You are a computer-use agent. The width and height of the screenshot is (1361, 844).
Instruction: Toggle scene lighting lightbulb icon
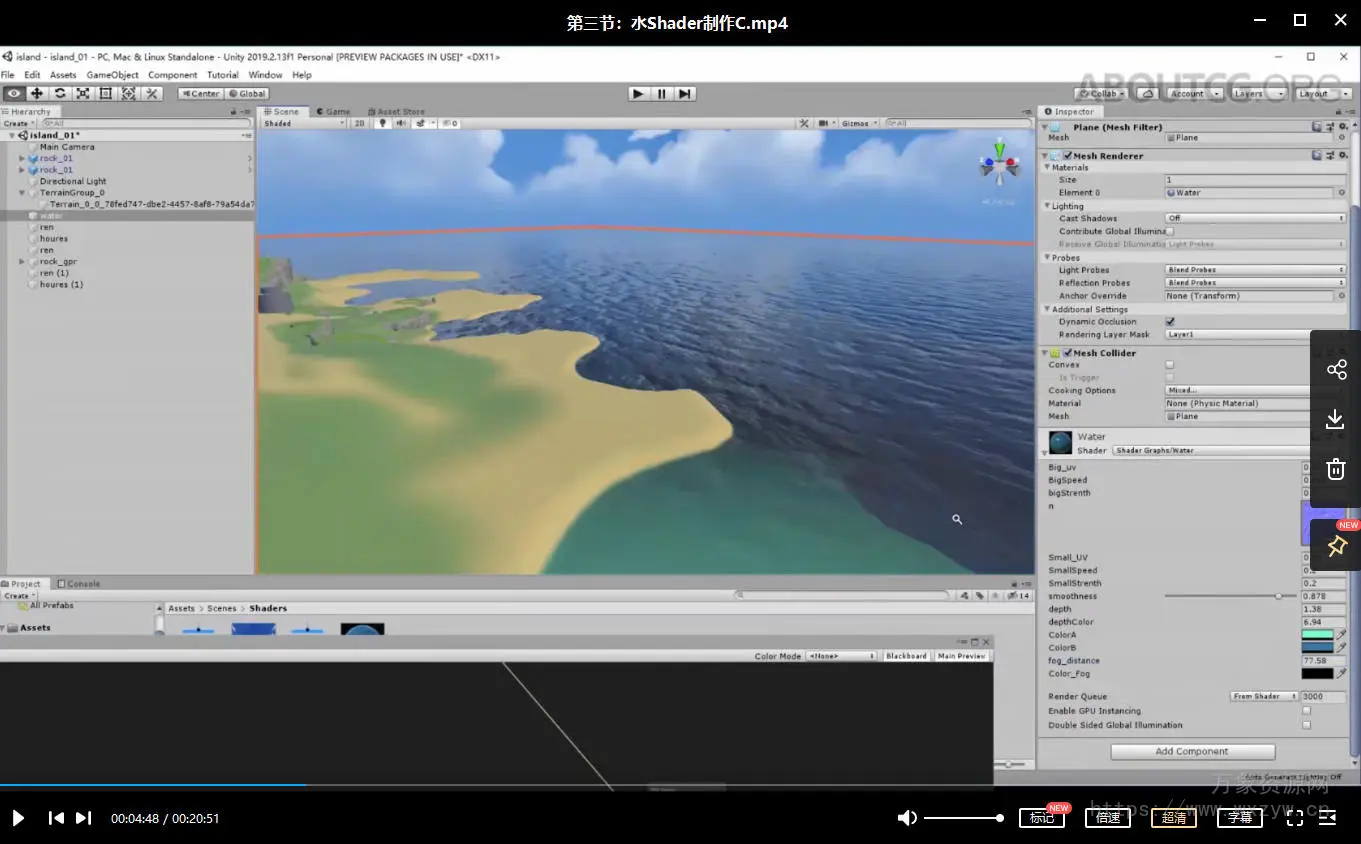point(383,123)
